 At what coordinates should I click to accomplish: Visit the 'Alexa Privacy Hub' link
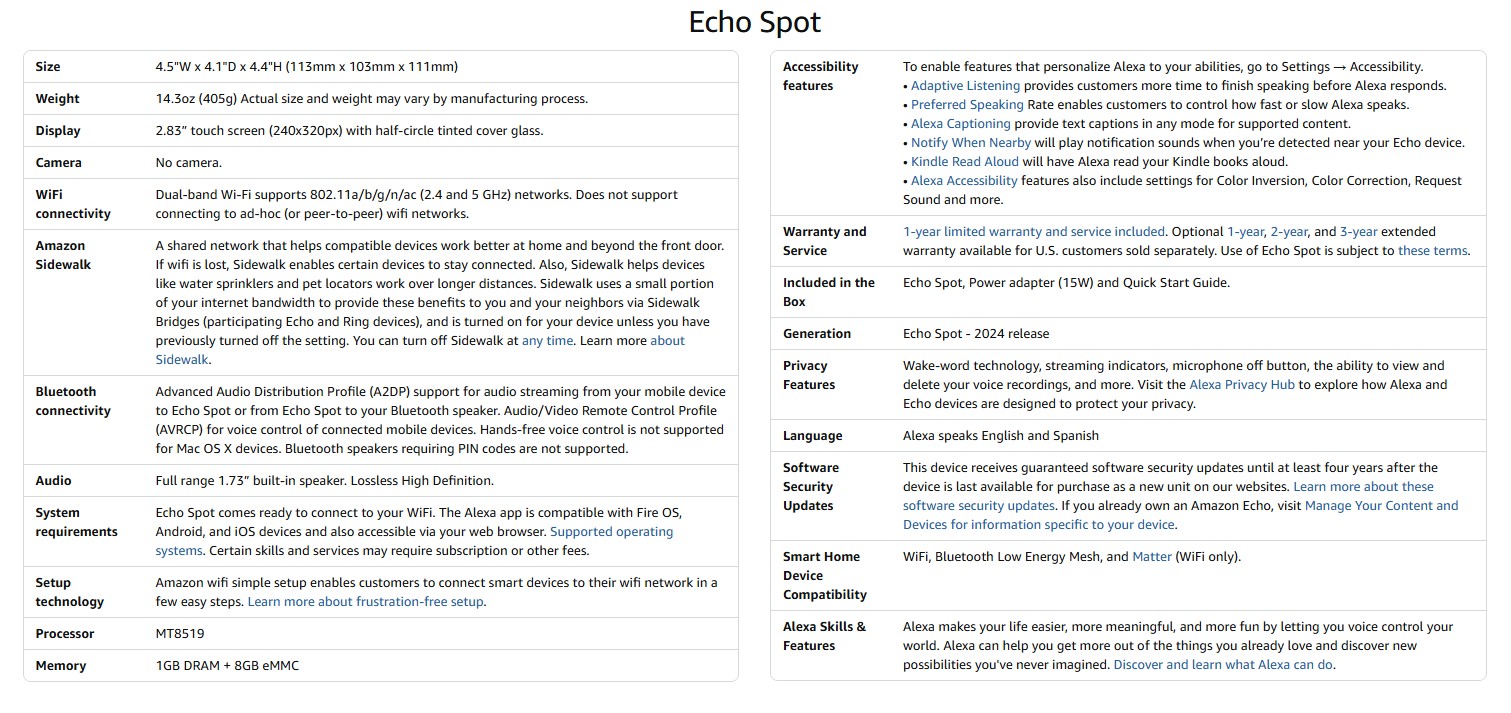coord(1241,384)
